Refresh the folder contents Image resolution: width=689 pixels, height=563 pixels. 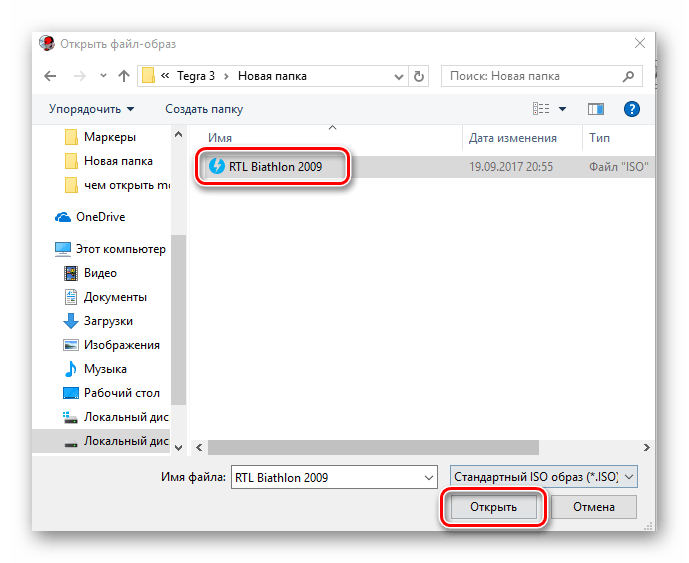(x=419, y=76)
